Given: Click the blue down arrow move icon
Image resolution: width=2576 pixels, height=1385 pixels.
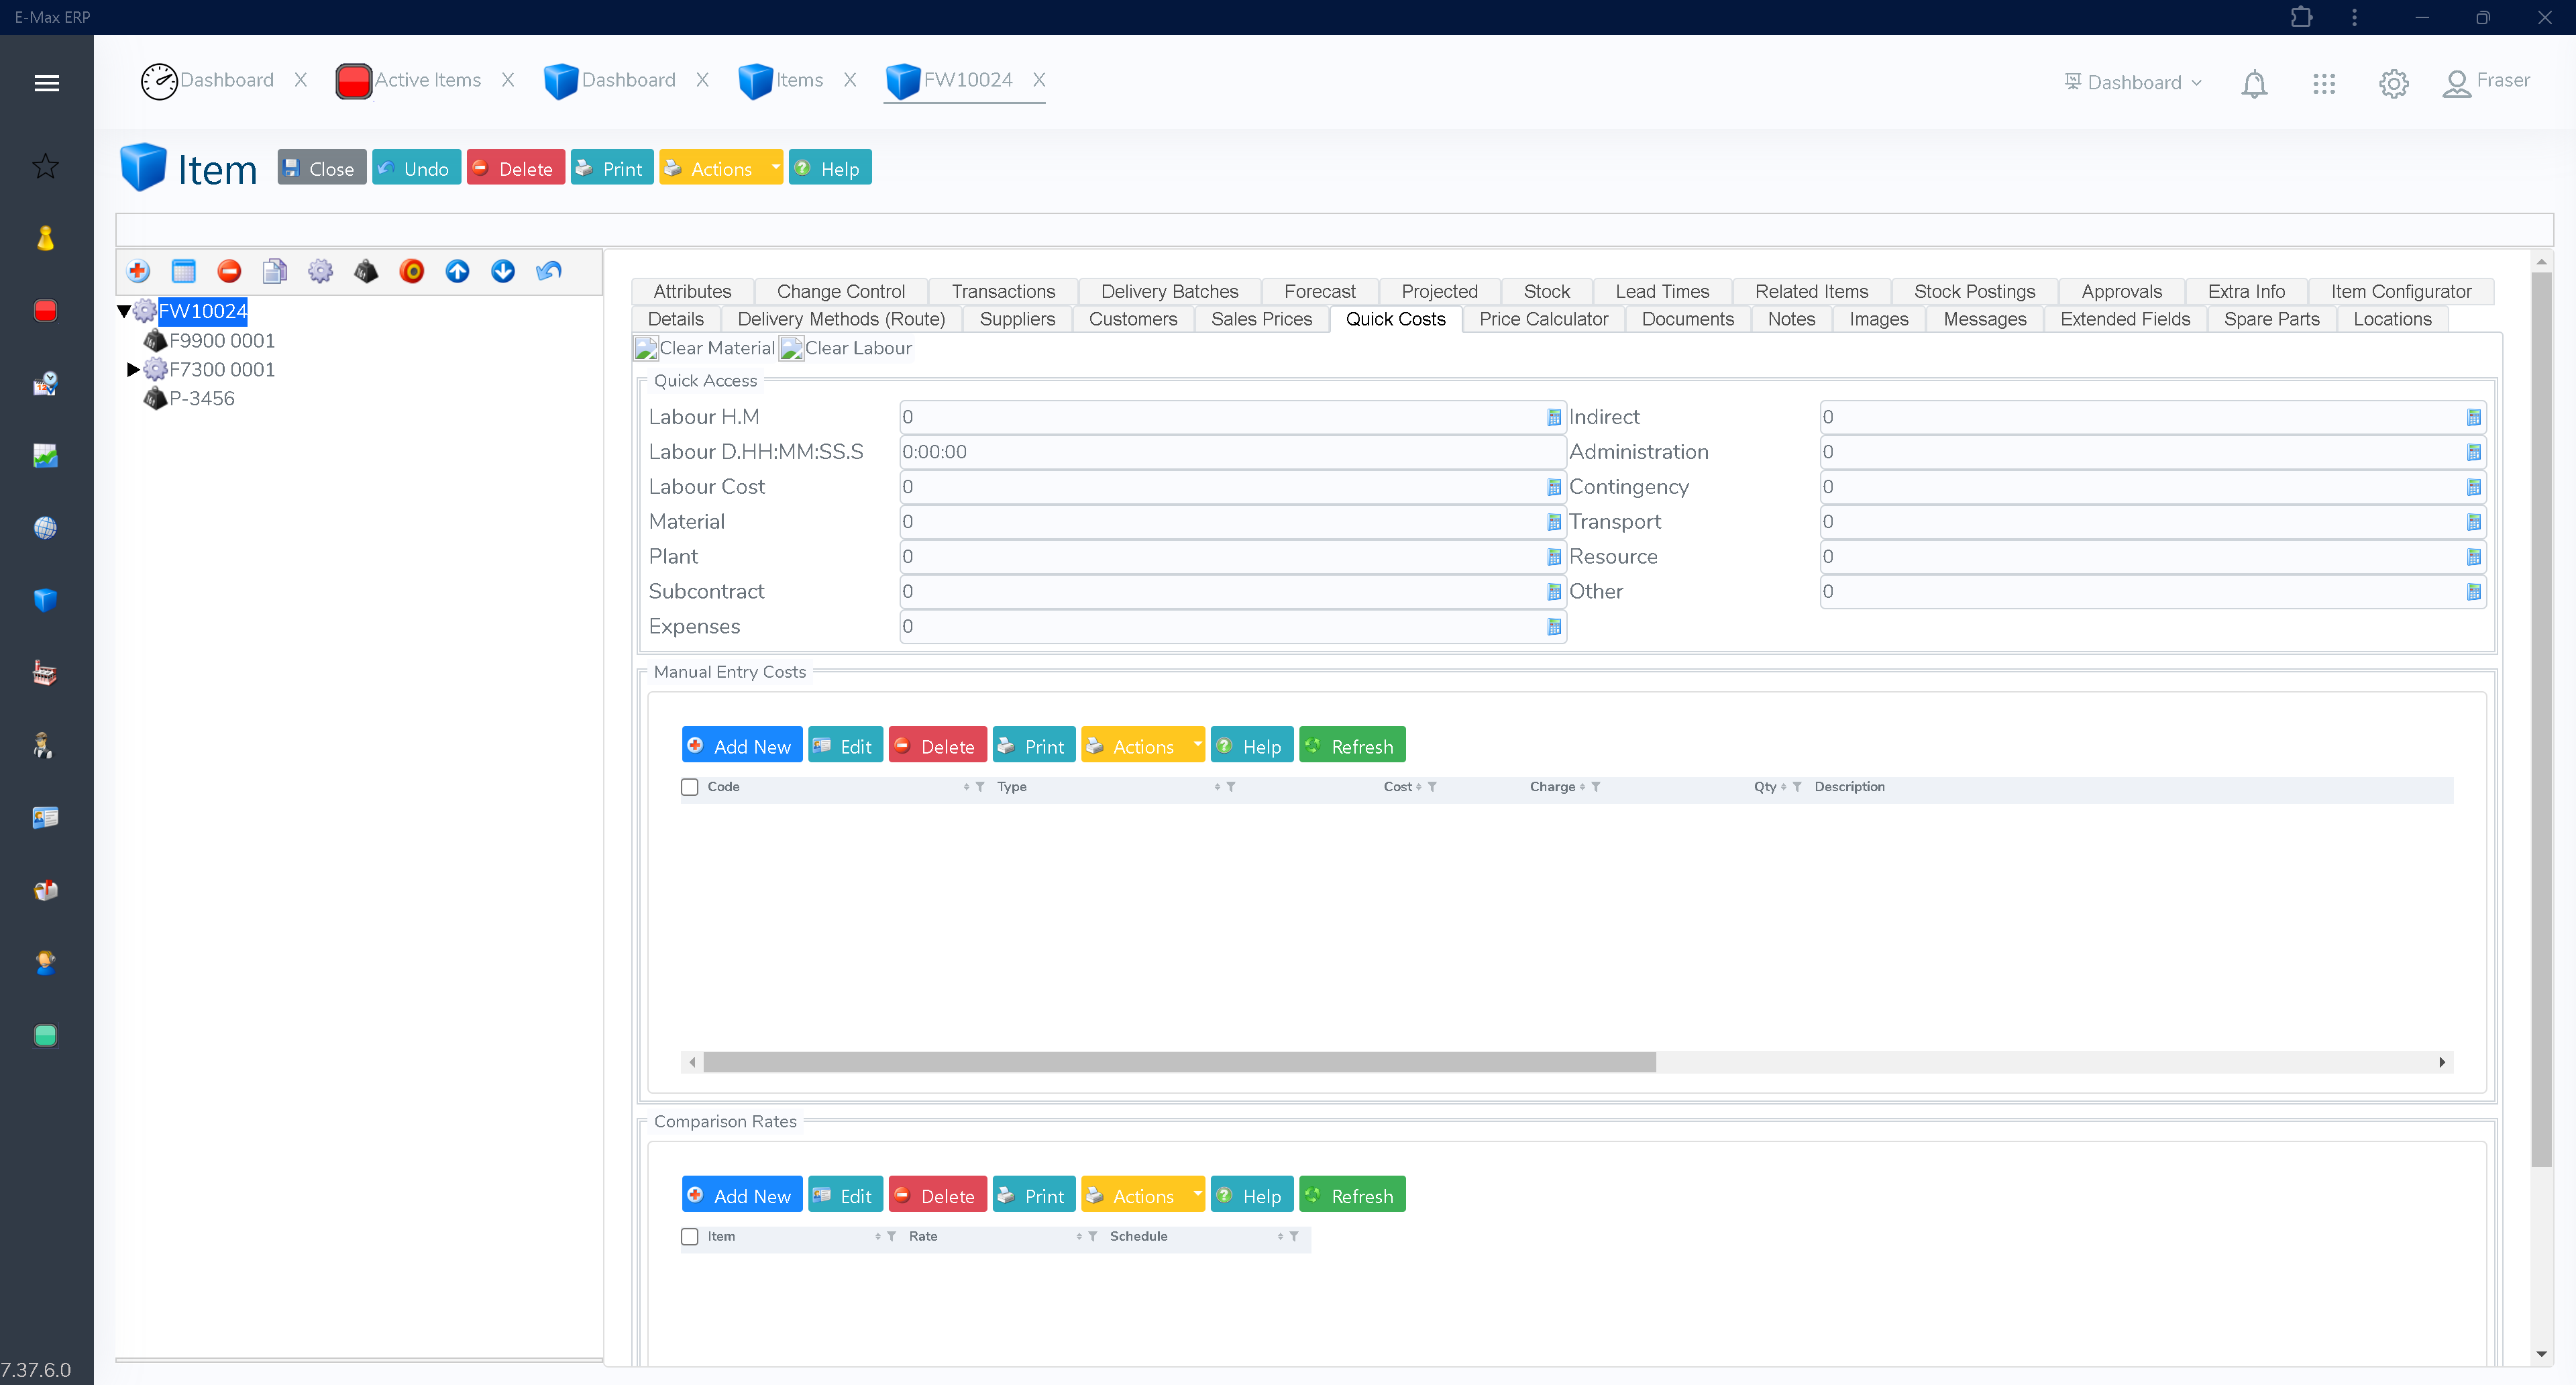Looking at the screenshot, I should pos(503,271).
